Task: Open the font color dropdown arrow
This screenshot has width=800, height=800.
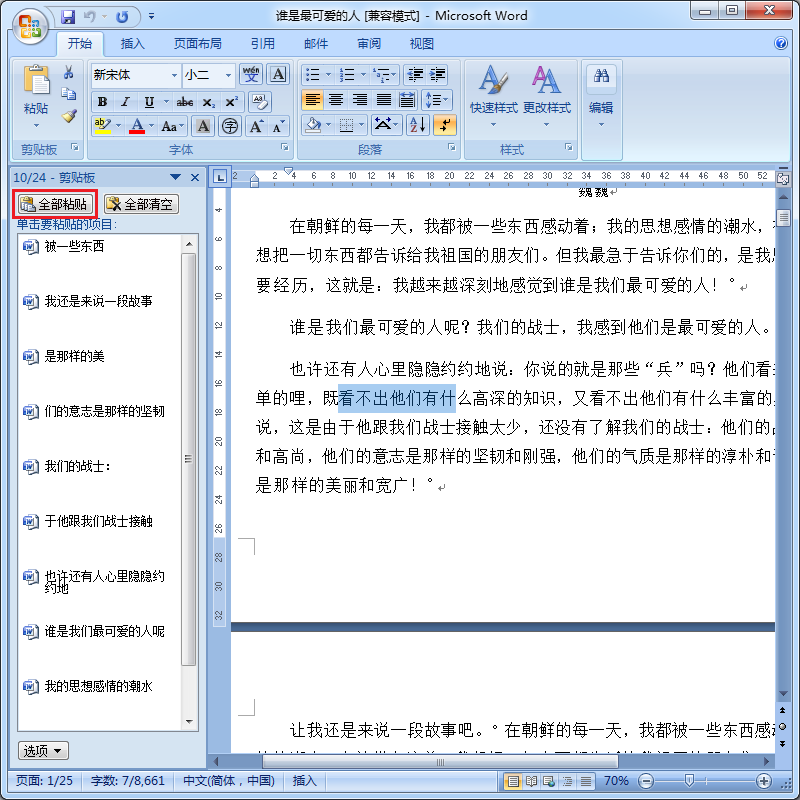Action: point(152,125)
